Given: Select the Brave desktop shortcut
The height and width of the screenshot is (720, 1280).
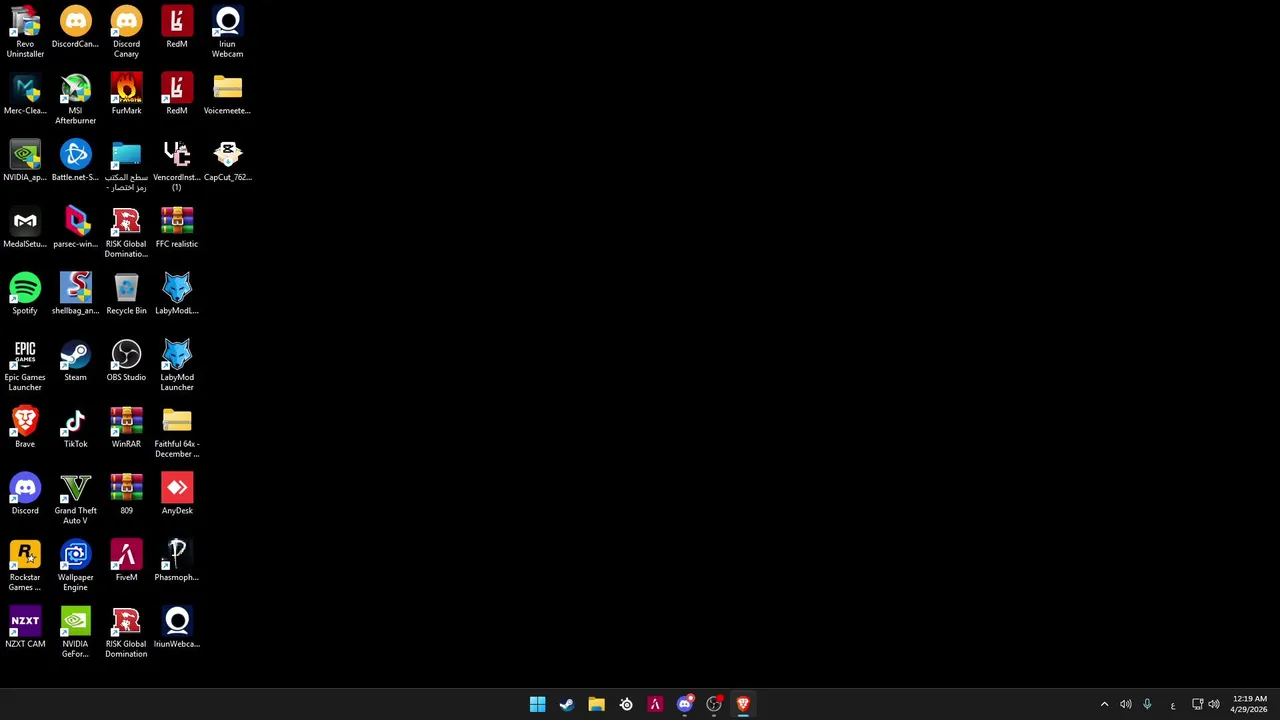Looking at the screenshot, I should click(25, 427).
